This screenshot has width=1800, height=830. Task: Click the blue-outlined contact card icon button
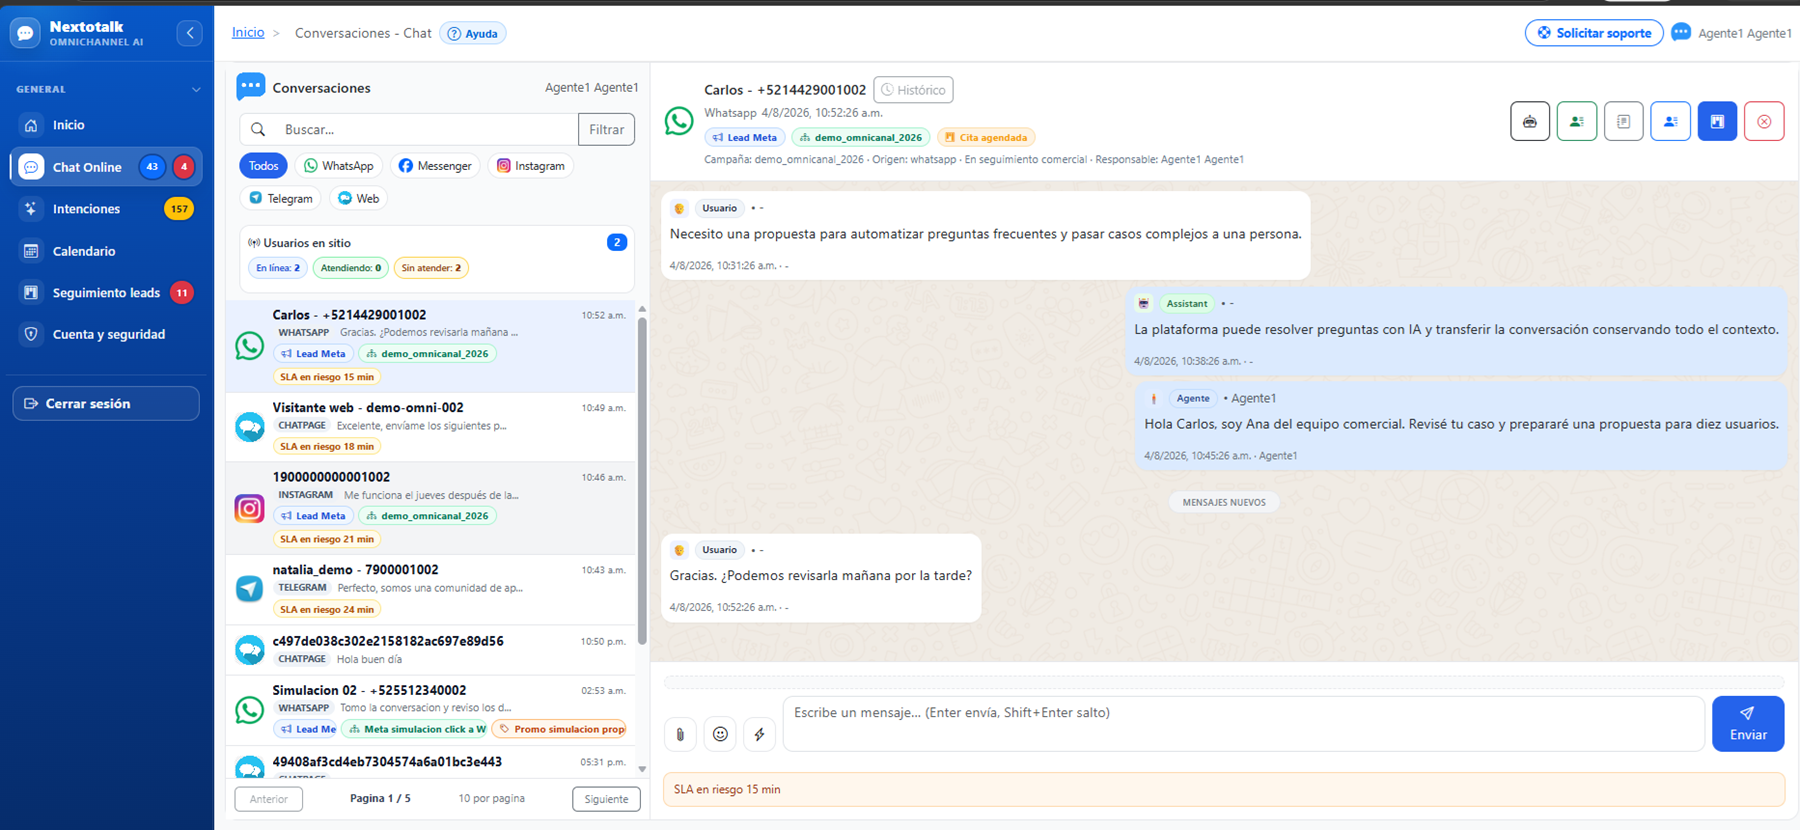1671,121
